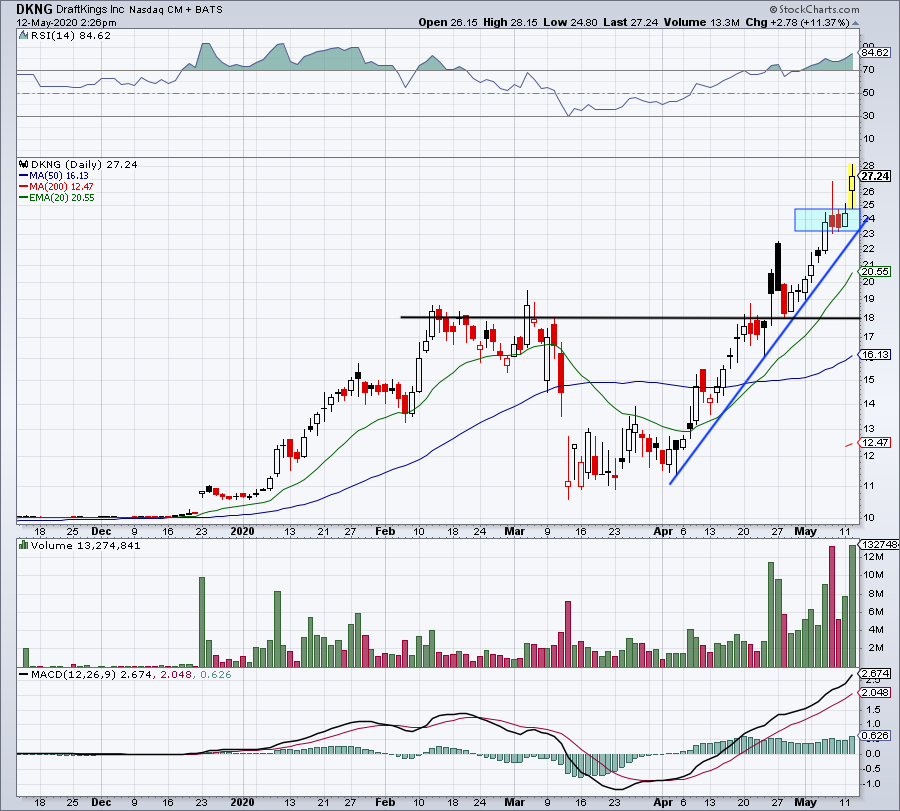Click the tall December 23 green volume bar

pos(202,622)
